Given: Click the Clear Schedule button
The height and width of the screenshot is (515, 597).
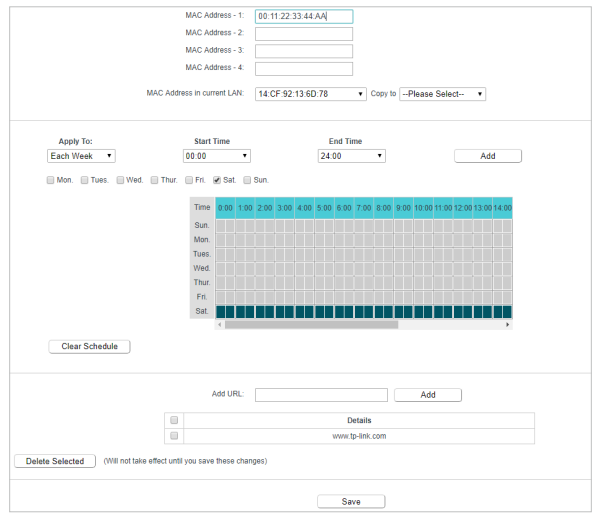Looking at the screenshot, I should coord(89,346).
